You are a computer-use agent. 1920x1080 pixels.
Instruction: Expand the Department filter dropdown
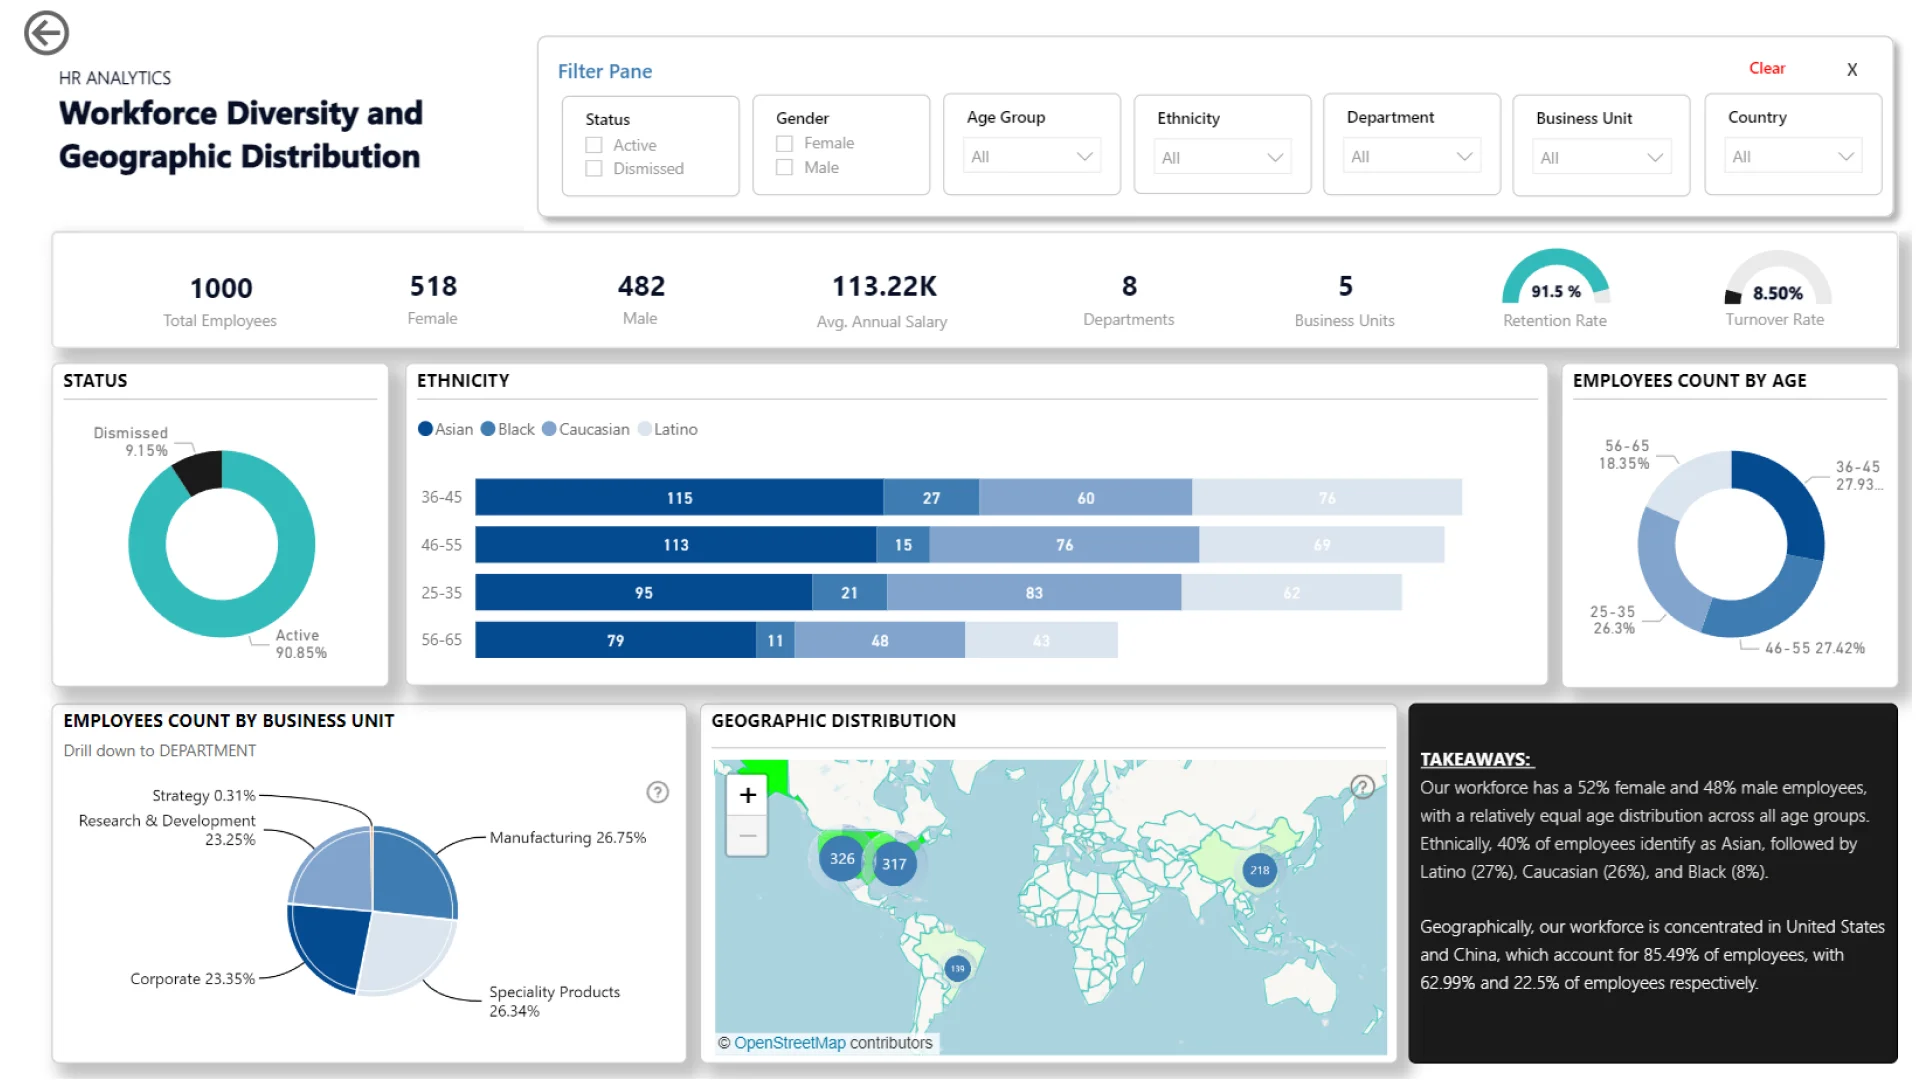pyautogui.click(x=1412, y=157)
